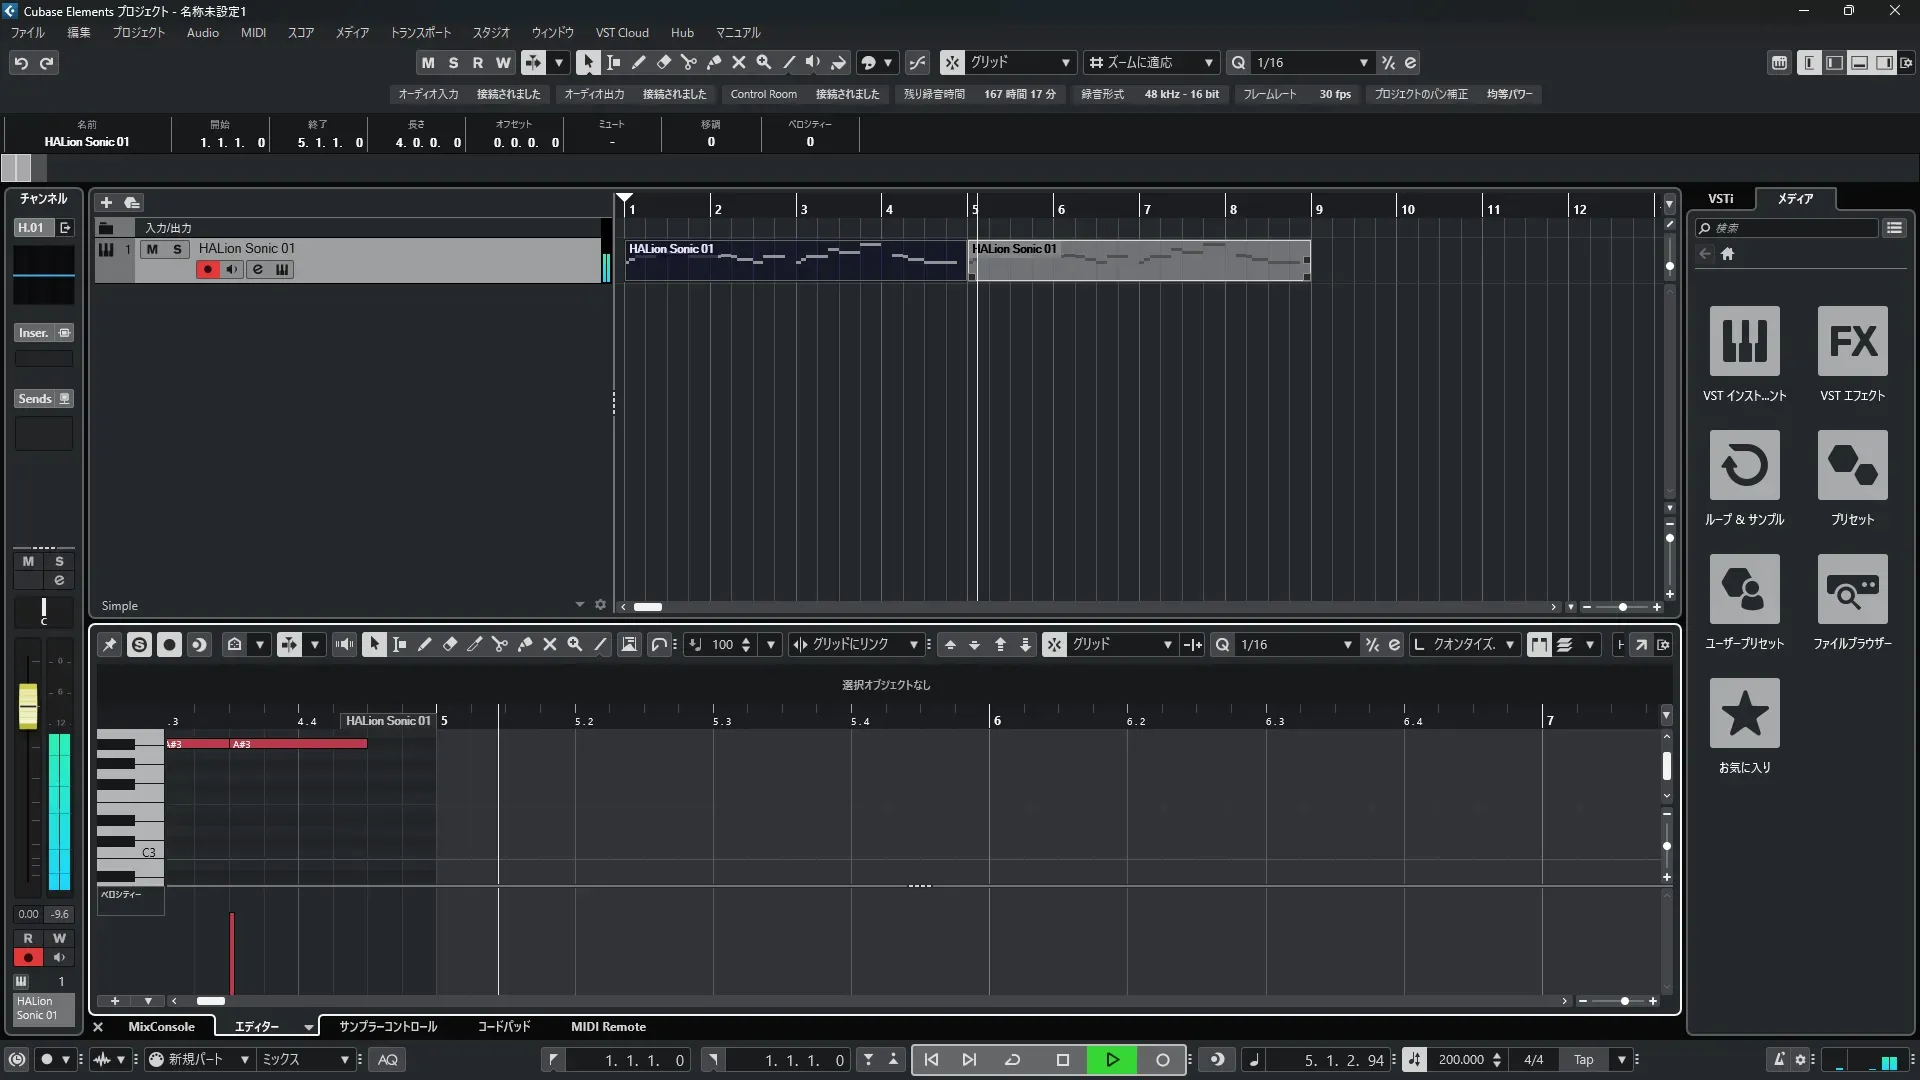Viewport: 1920px width, 1080px height.
Task: Open the 1/16 quantize preset dropdown in top toolbar
Action: click(1363, 62)
